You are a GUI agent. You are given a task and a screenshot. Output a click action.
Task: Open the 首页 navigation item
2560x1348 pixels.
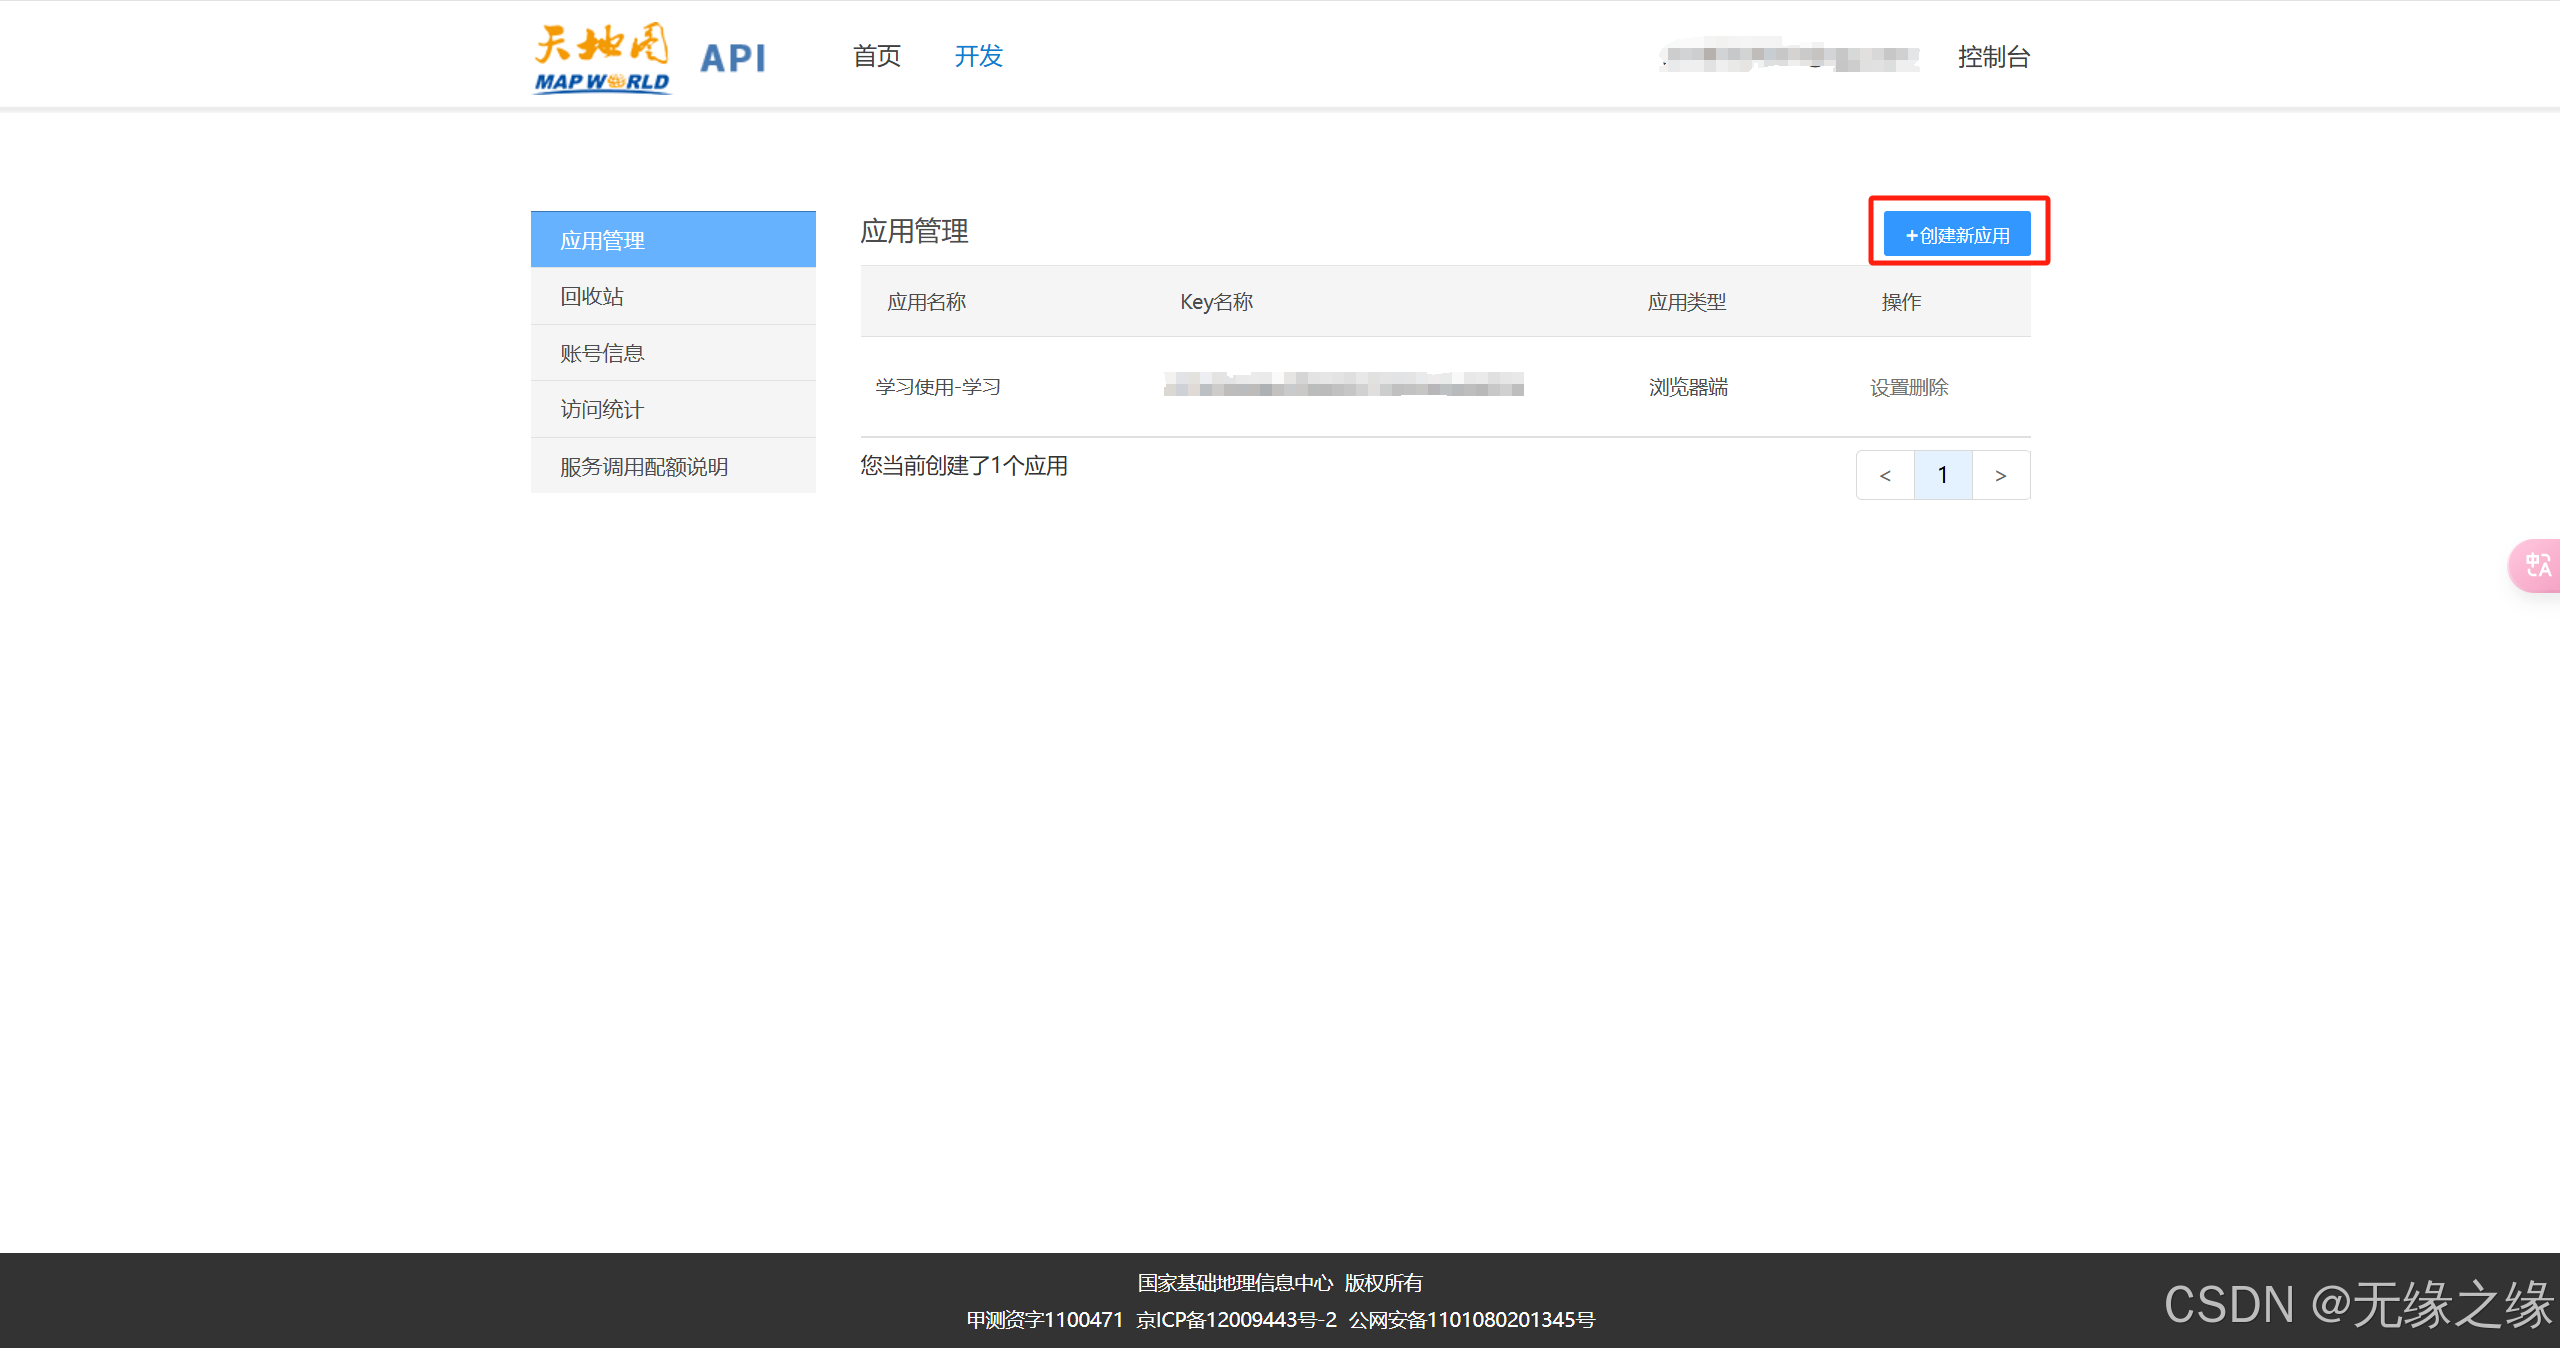click(x=877, y=56)
